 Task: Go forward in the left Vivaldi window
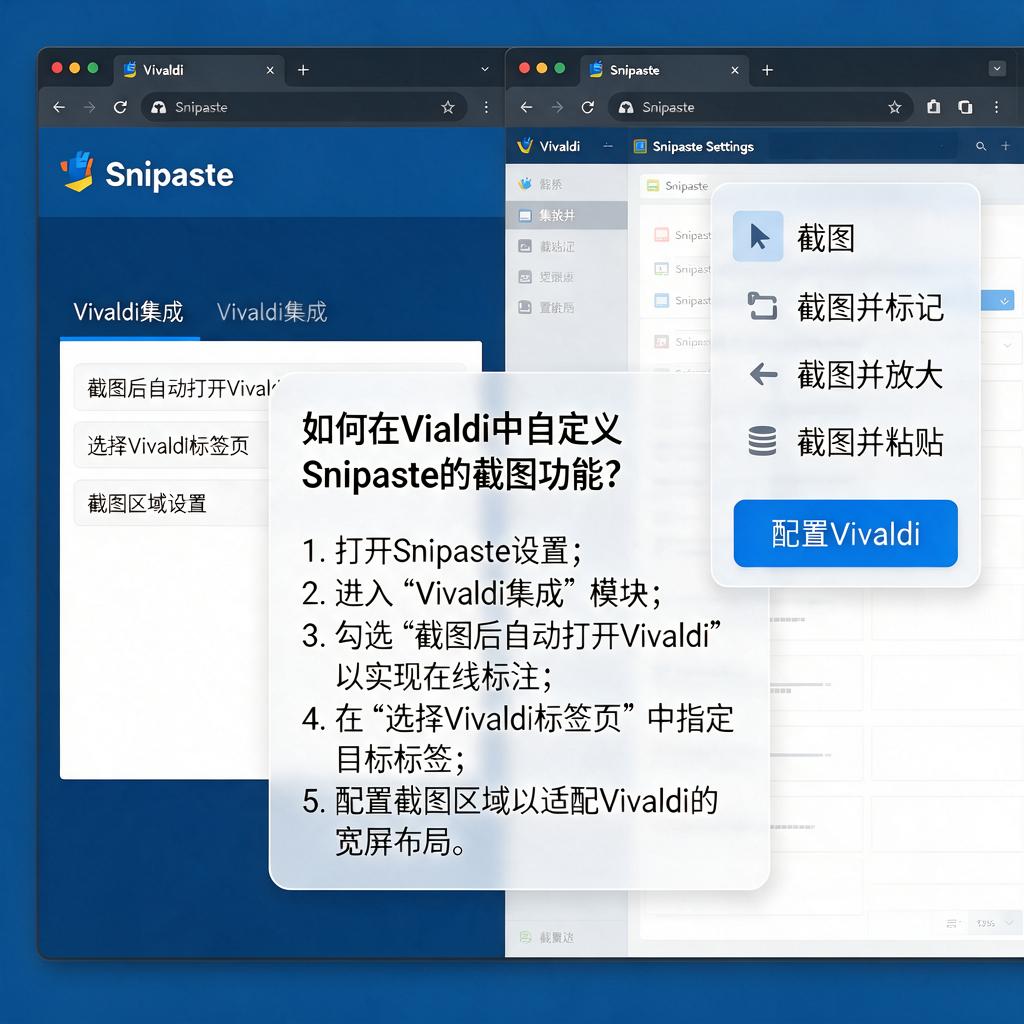click(x=89, y=107)
